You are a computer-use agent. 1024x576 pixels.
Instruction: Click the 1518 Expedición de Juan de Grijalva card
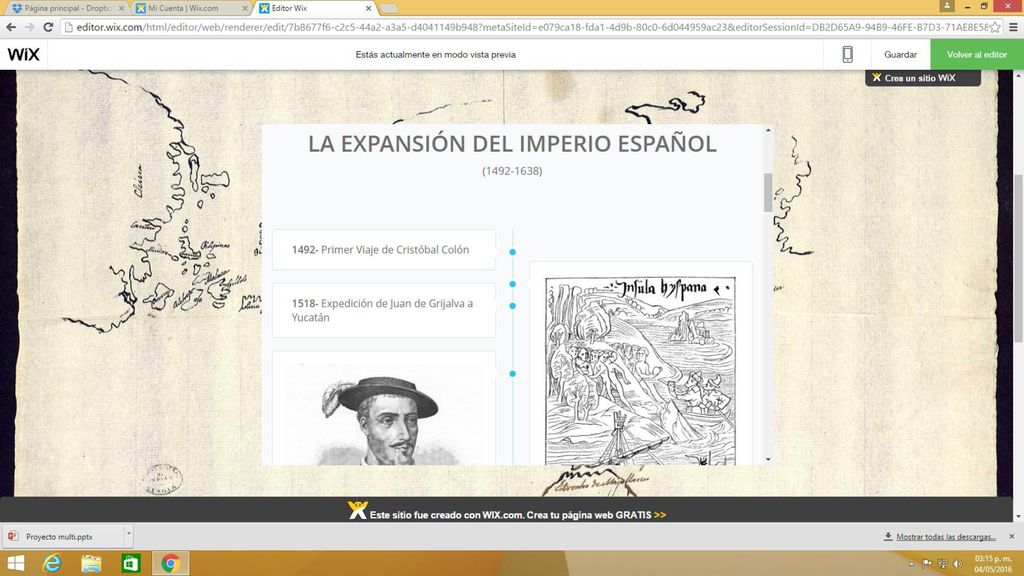[x=384, y=310]
